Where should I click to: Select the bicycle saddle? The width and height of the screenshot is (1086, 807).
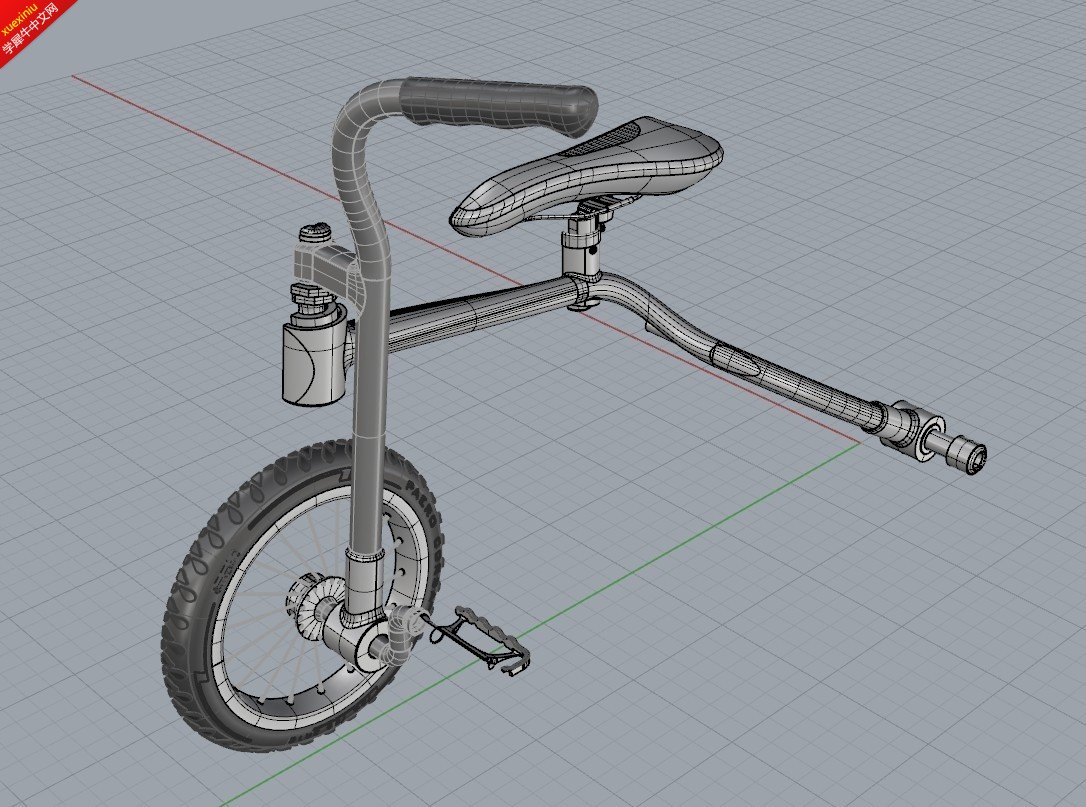pos(587,177)
